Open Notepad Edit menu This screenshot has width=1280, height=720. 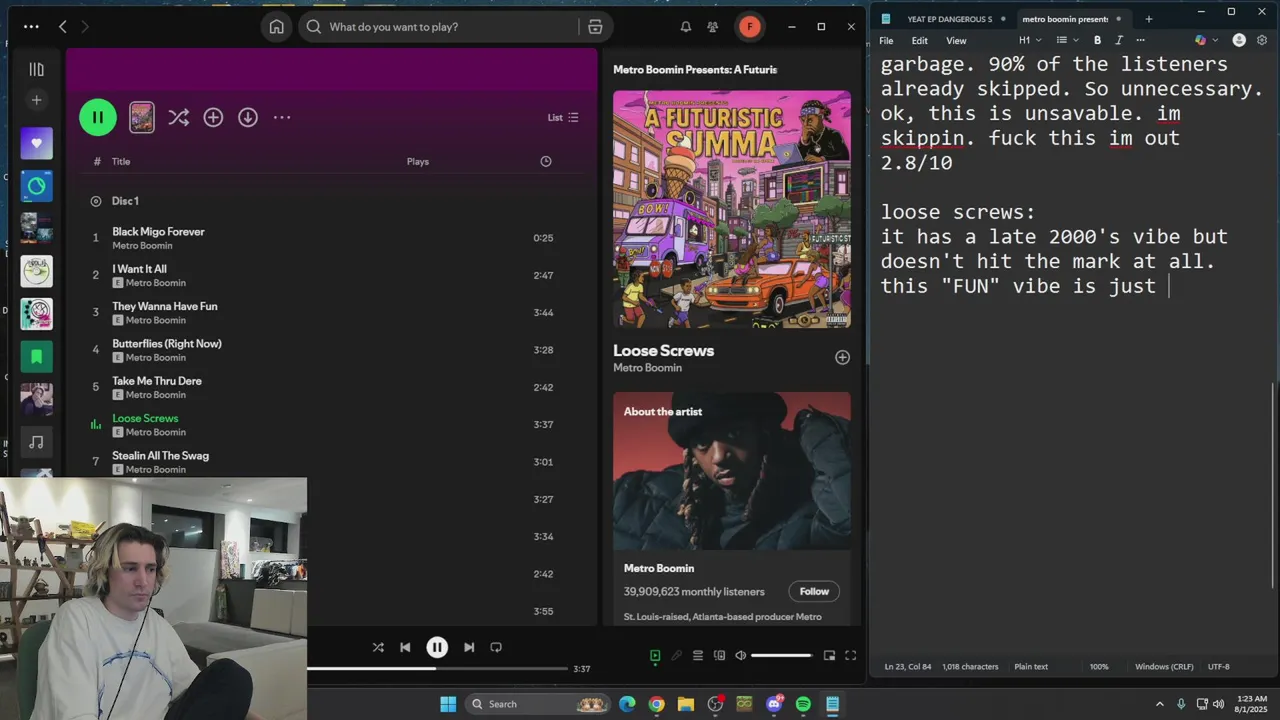(x=919, y=41)
